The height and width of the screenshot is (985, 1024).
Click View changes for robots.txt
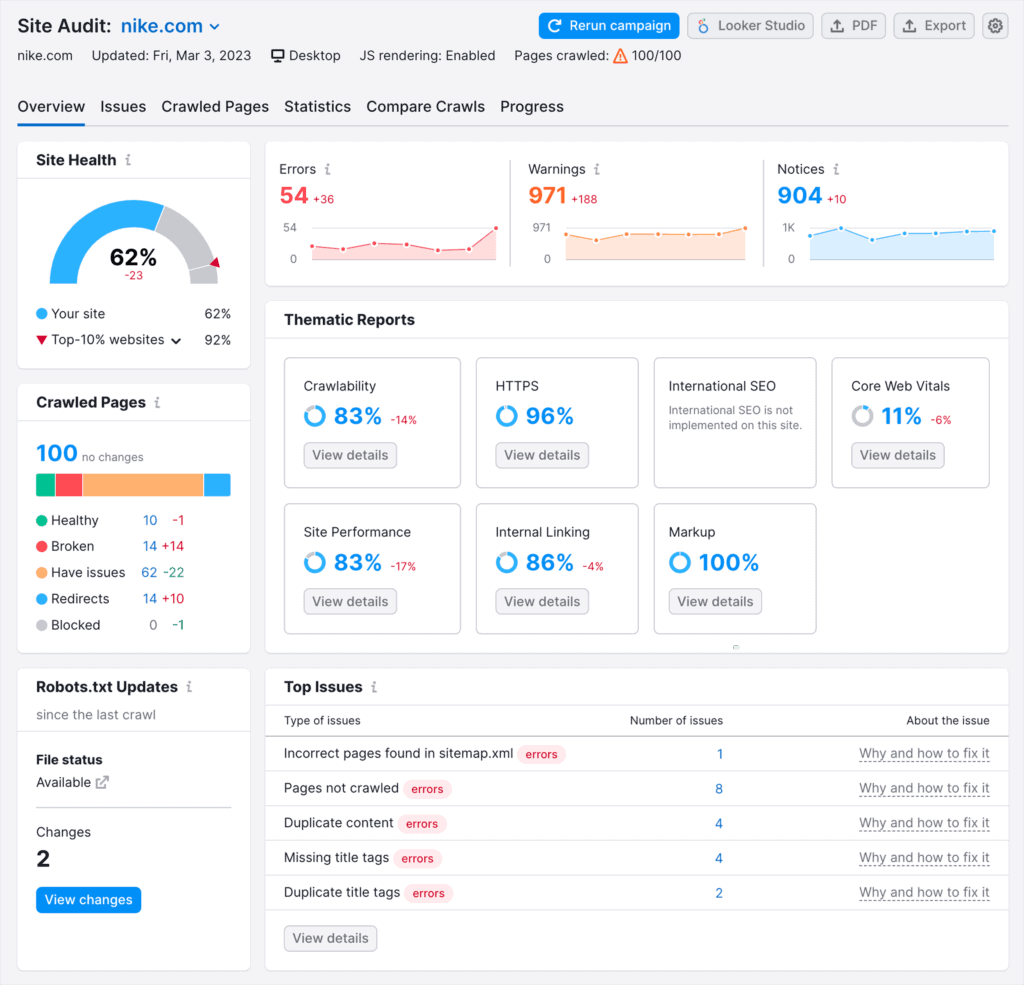click(88, 900)
